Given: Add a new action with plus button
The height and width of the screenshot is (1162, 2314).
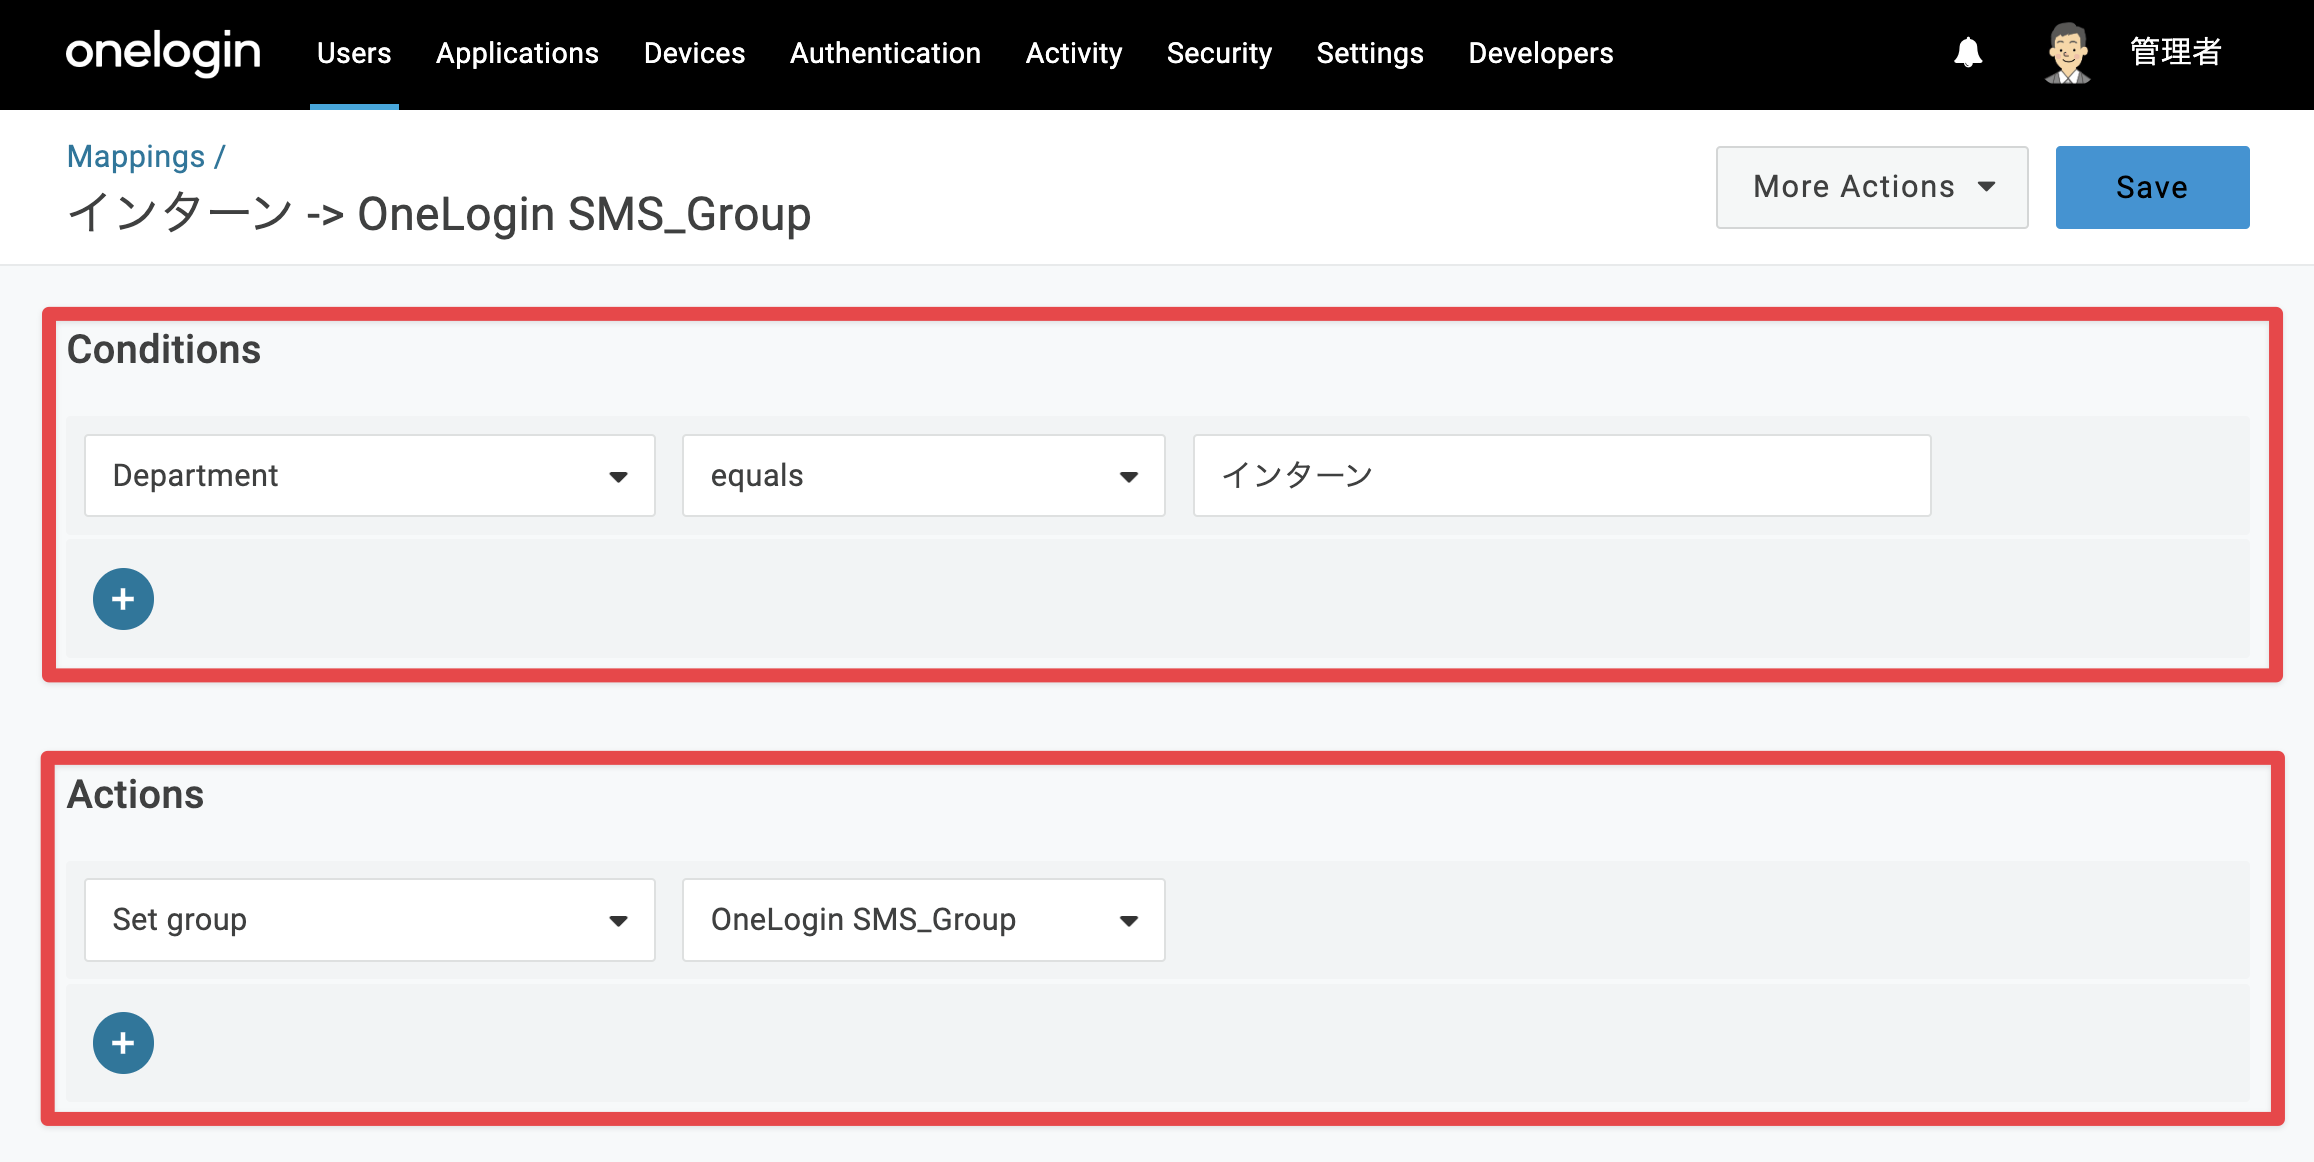Looking at the screenshot, I should 123,1043.
